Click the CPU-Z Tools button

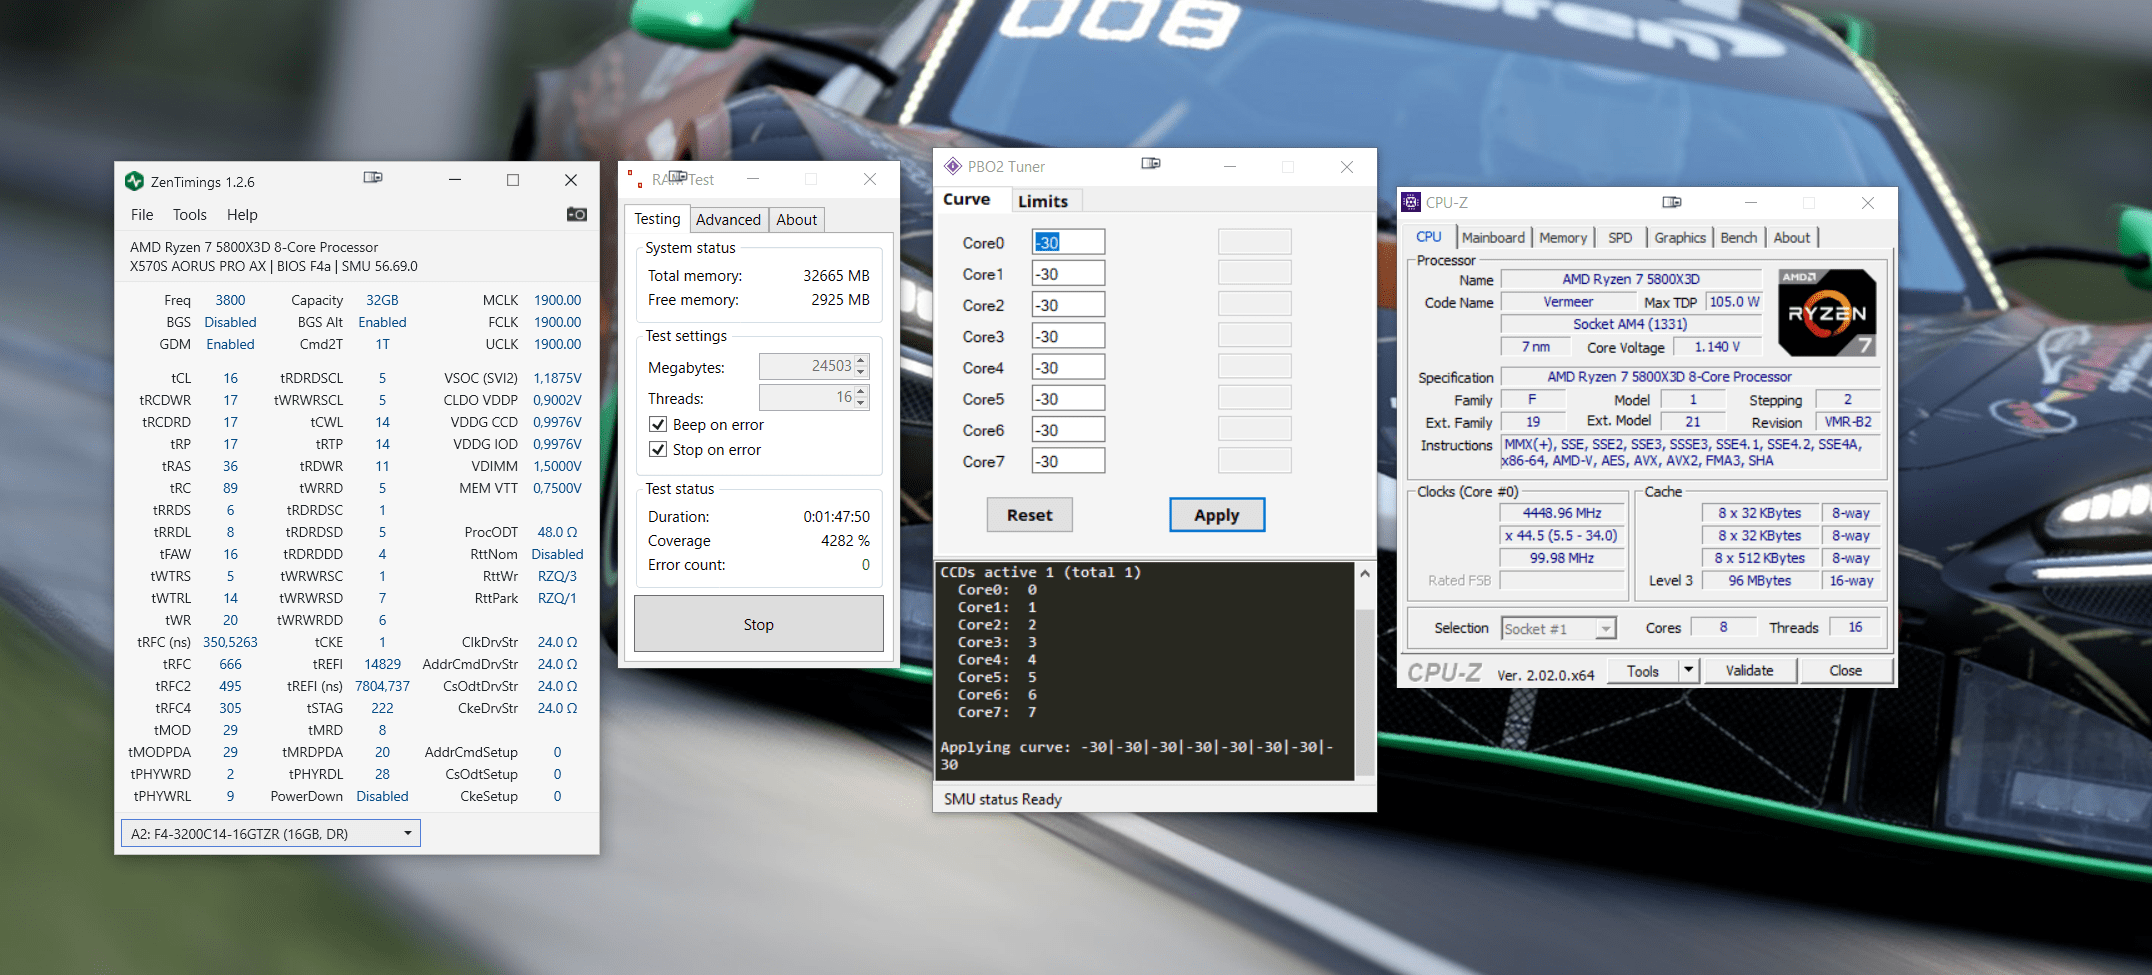[x=1643, y=670]
